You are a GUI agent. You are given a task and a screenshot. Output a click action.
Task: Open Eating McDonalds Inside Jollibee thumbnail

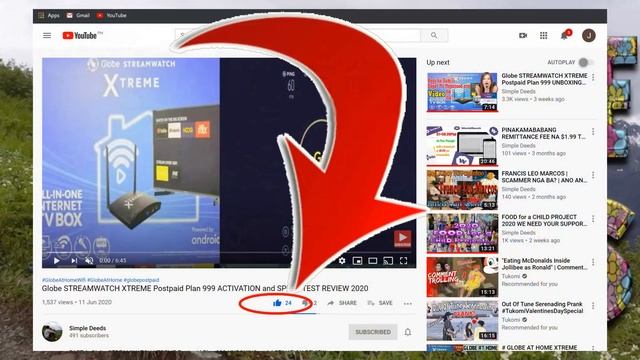pos(462,277)
